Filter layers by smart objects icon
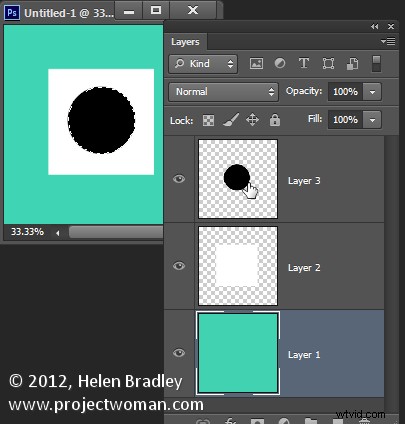 pos(352,63)
